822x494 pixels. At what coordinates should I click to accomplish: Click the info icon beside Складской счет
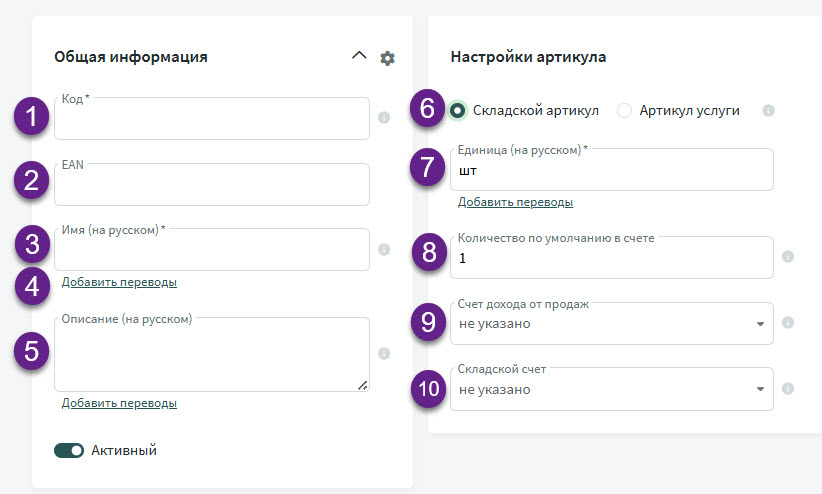pyautogui.click(x=787, y=389)
